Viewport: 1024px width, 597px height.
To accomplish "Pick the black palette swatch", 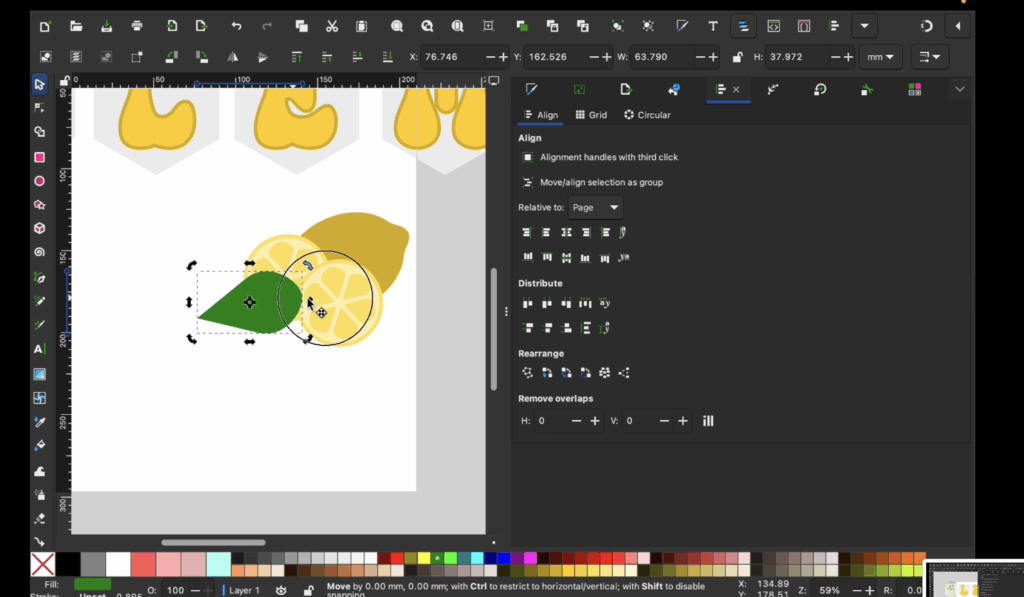I will pyautogui.click(x=68, y=564).
